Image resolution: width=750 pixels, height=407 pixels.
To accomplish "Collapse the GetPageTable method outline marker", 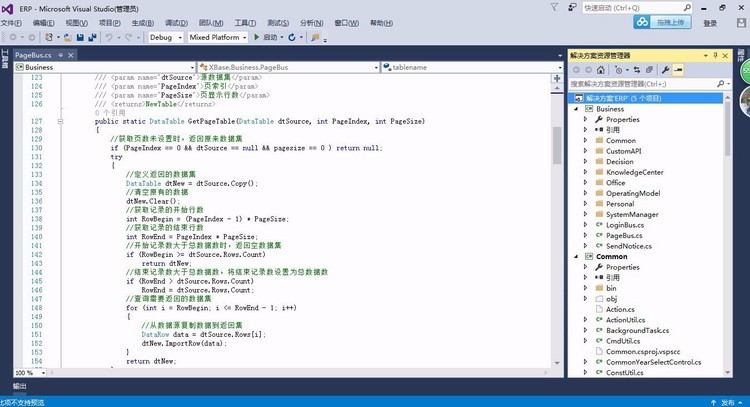I will (x=60, y=121).
